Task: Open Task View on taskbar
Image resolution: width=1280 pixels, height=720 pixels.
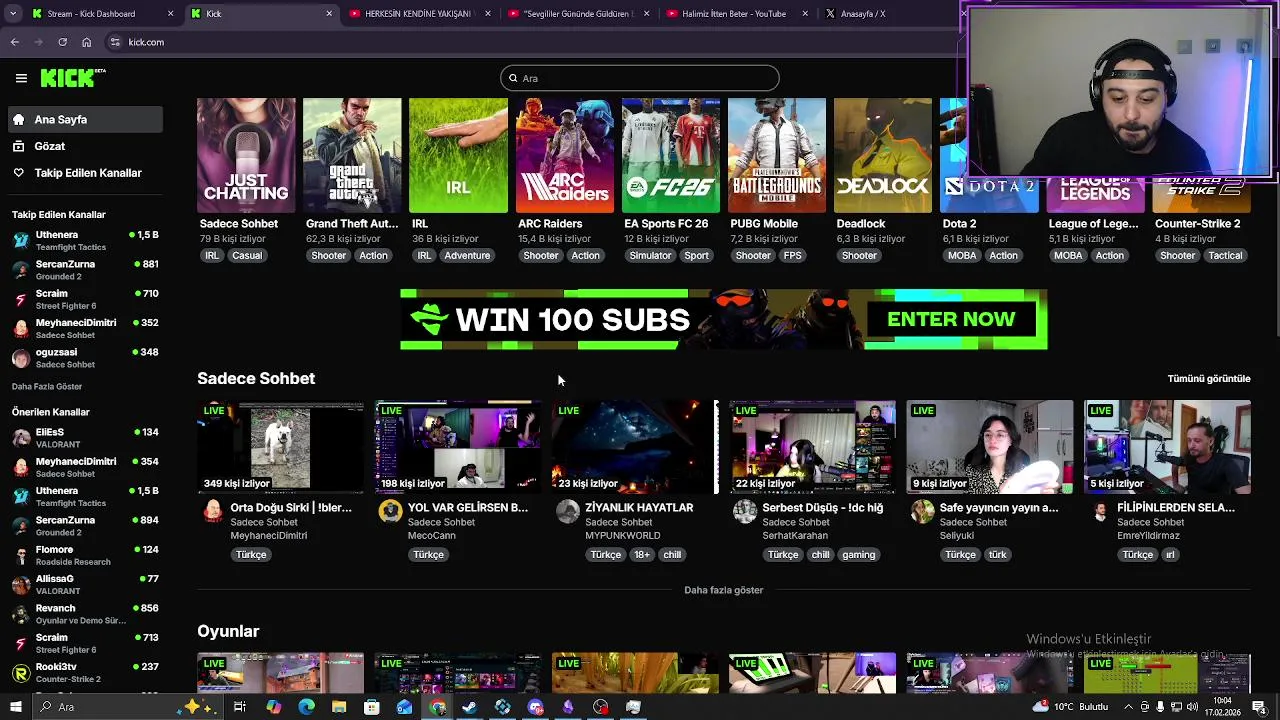Action: [x=240, y=707]
